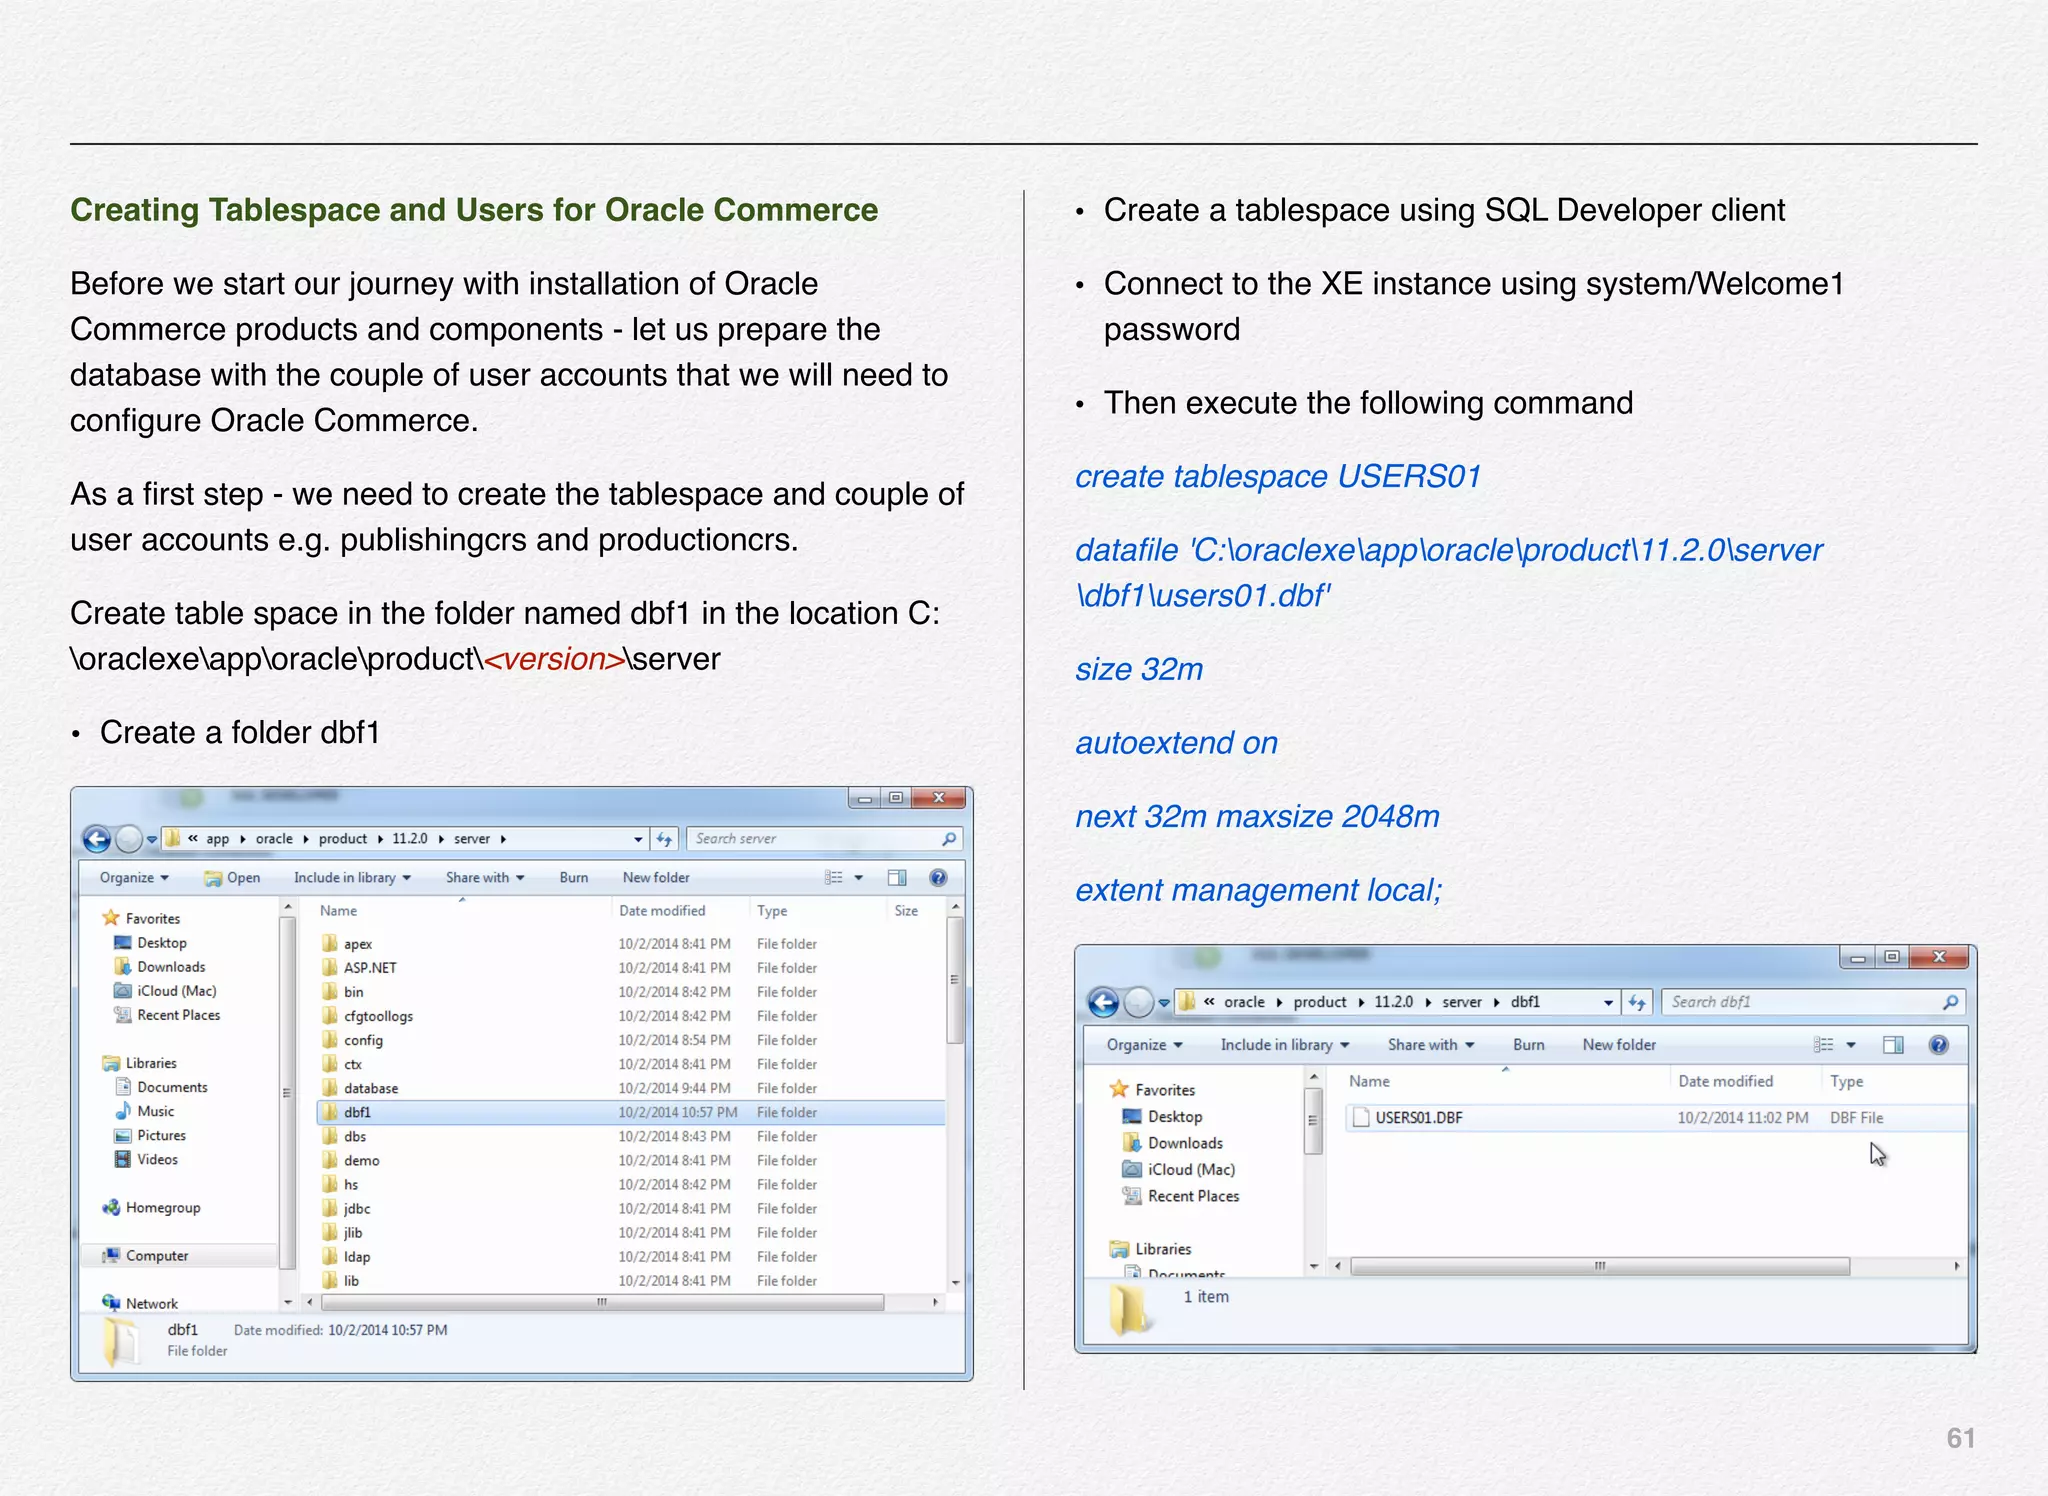Open the Organize menu in dbf1 window
Screen dimensions: 2048x1496
1144,1044
